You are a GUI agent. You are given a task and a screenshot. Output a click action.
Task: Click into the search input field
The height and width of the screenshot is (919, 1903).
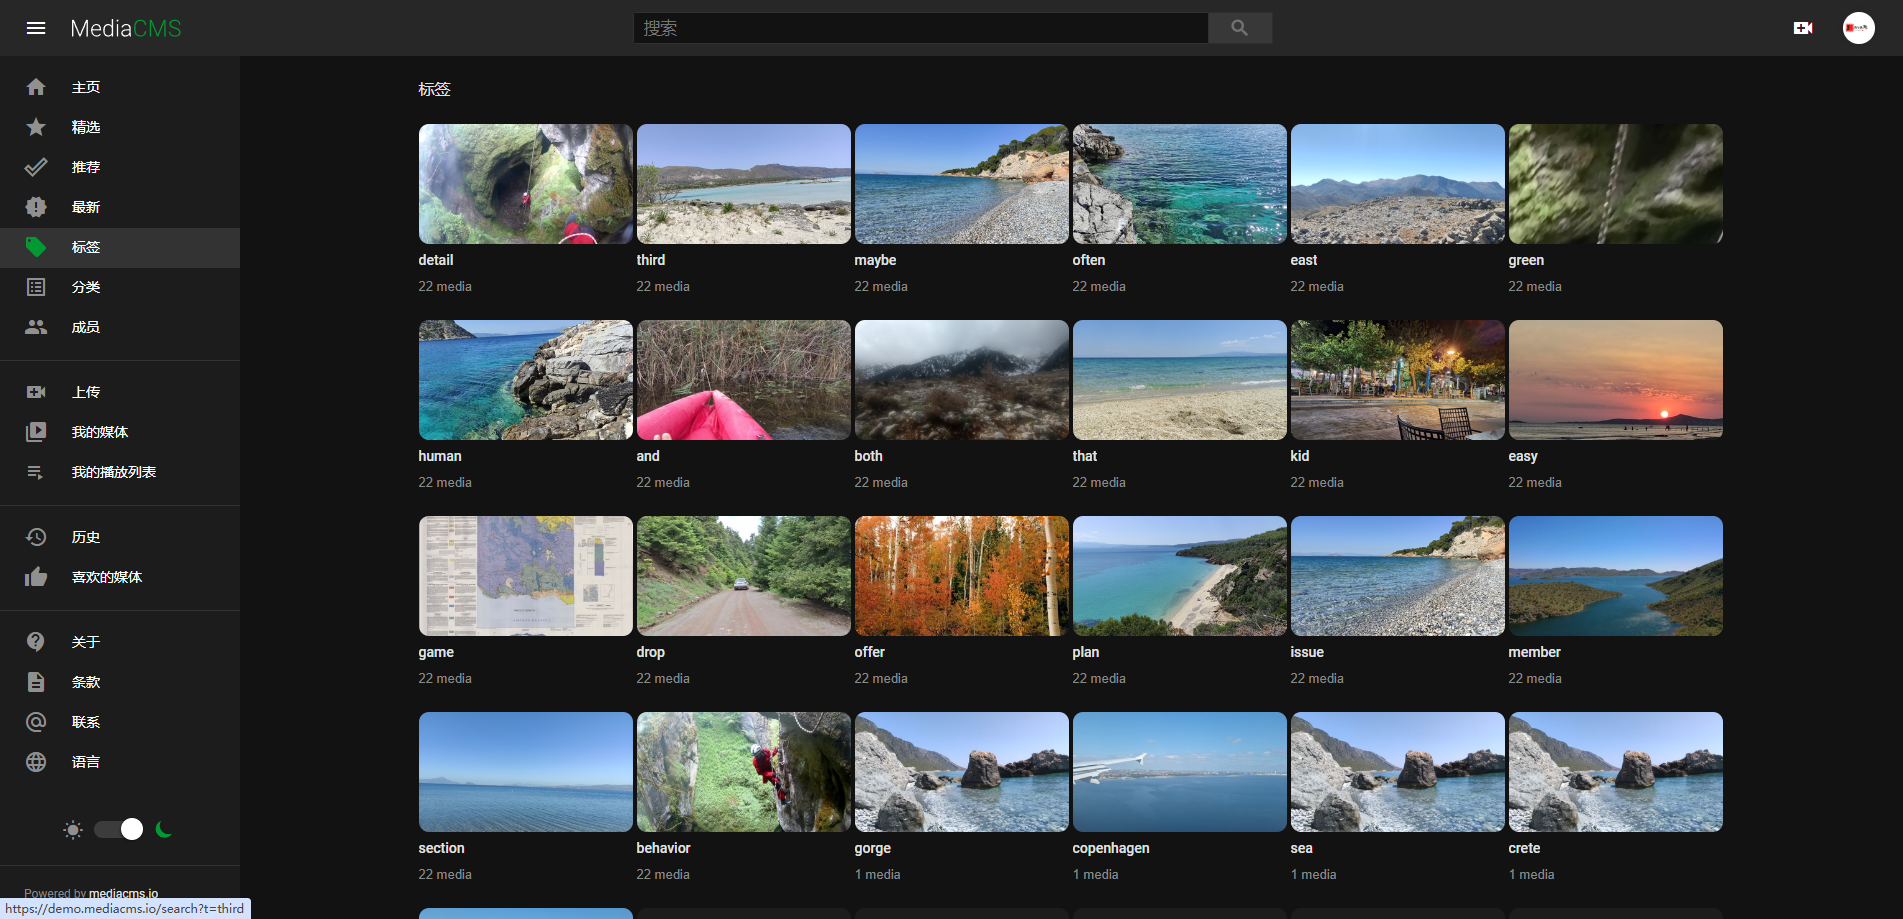pyautogui.click(x=920, y=28)
